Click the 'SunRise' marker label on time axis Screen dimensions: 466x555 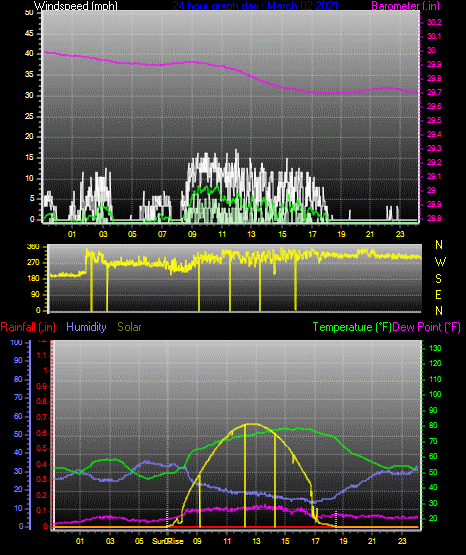pos(168,541)
